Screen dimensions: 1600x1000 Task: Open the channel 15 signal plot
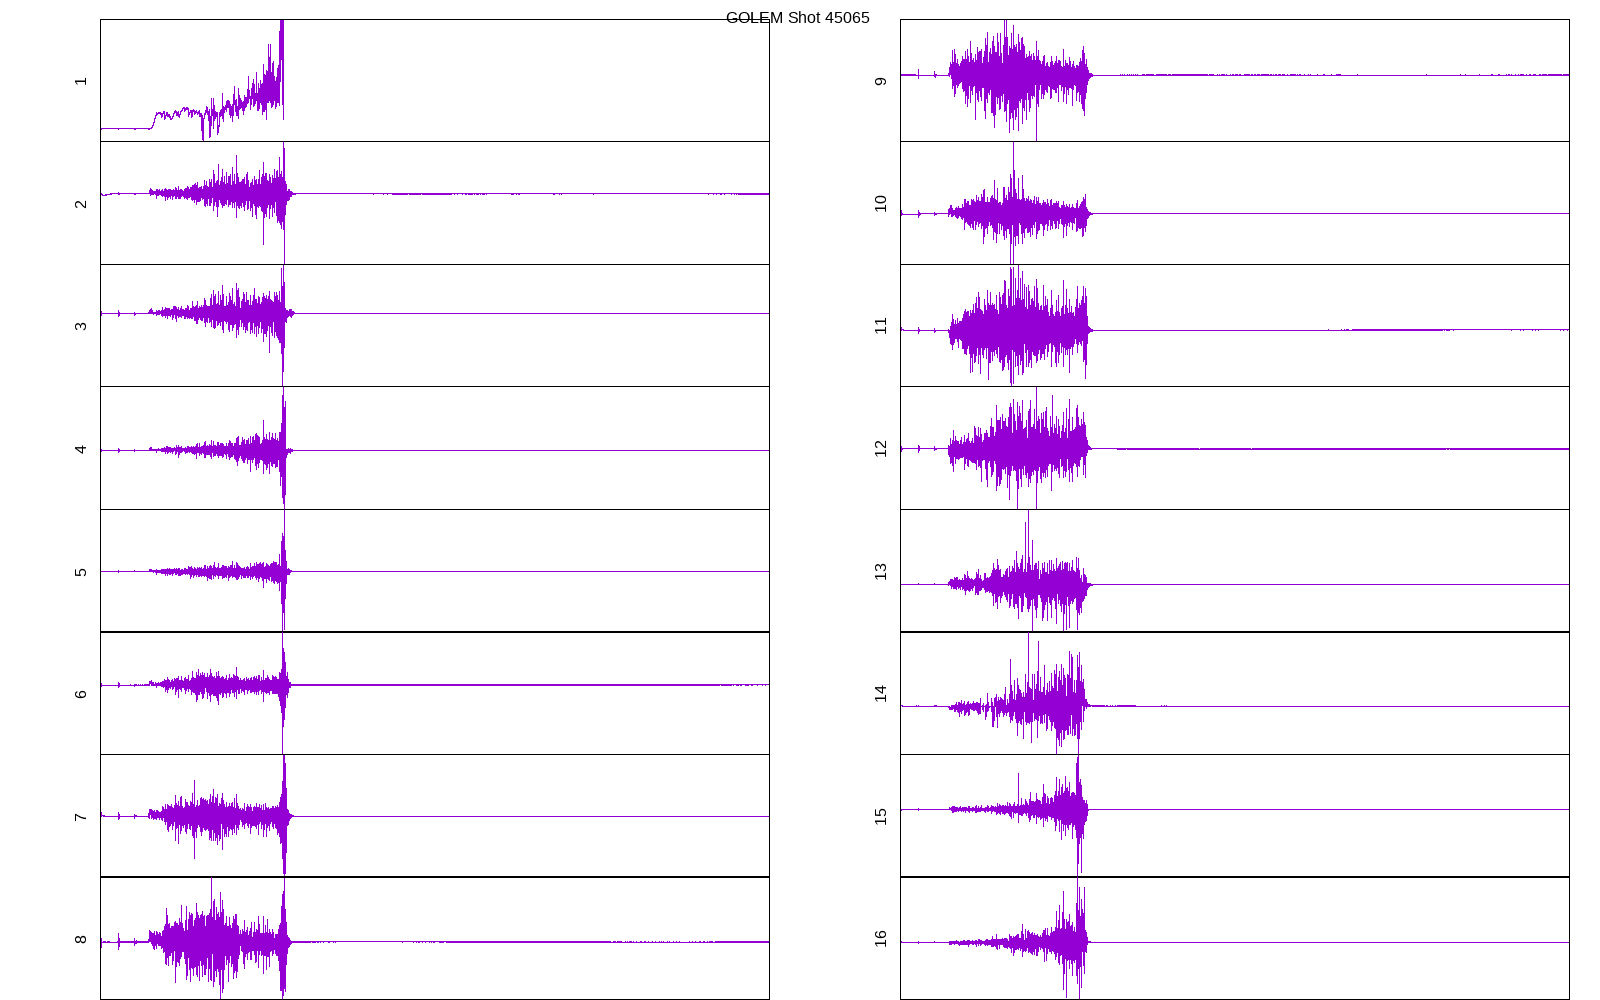click(1234, 815)
